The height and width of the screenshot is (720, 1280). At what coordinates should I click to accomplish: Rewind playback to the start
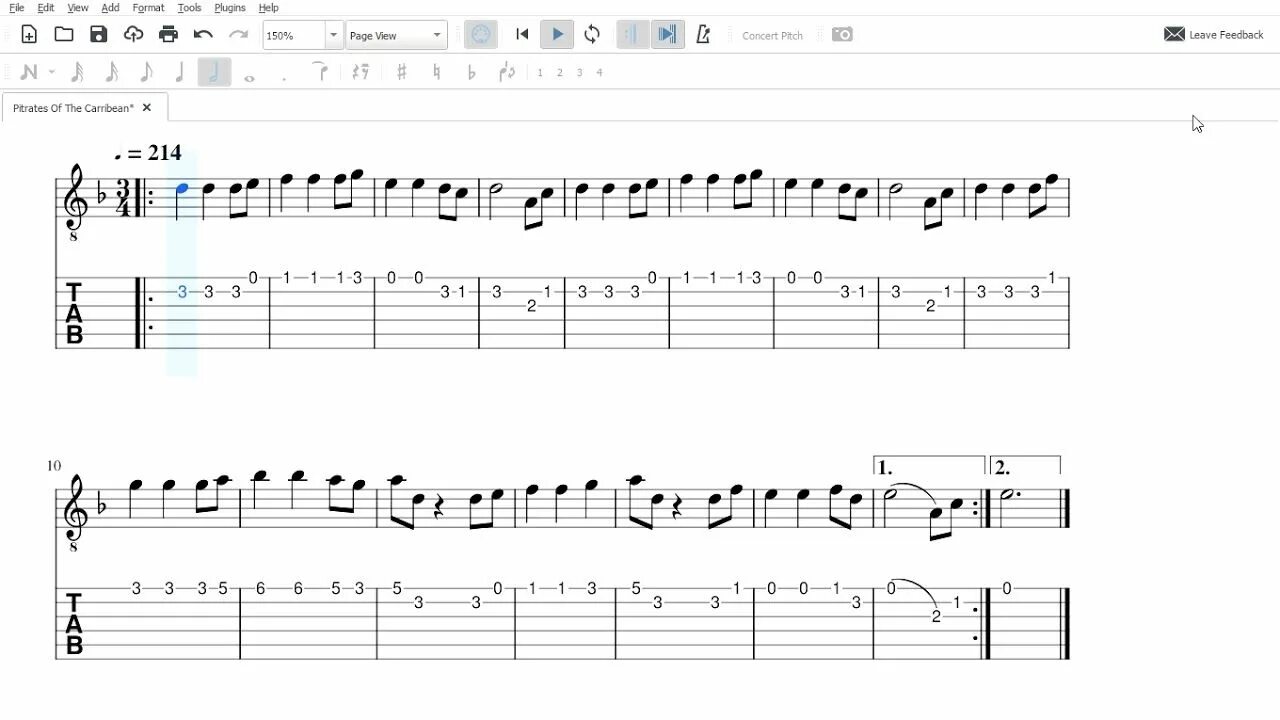click(x=522, y=35)
